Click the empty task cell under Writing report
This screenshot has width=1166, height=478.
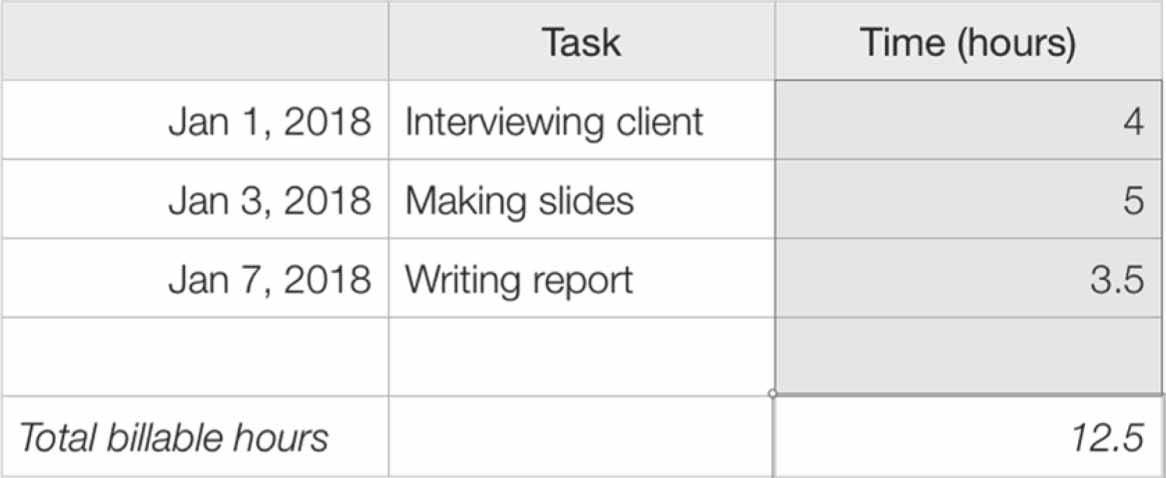pyautogui.click(x=581, y=357)
